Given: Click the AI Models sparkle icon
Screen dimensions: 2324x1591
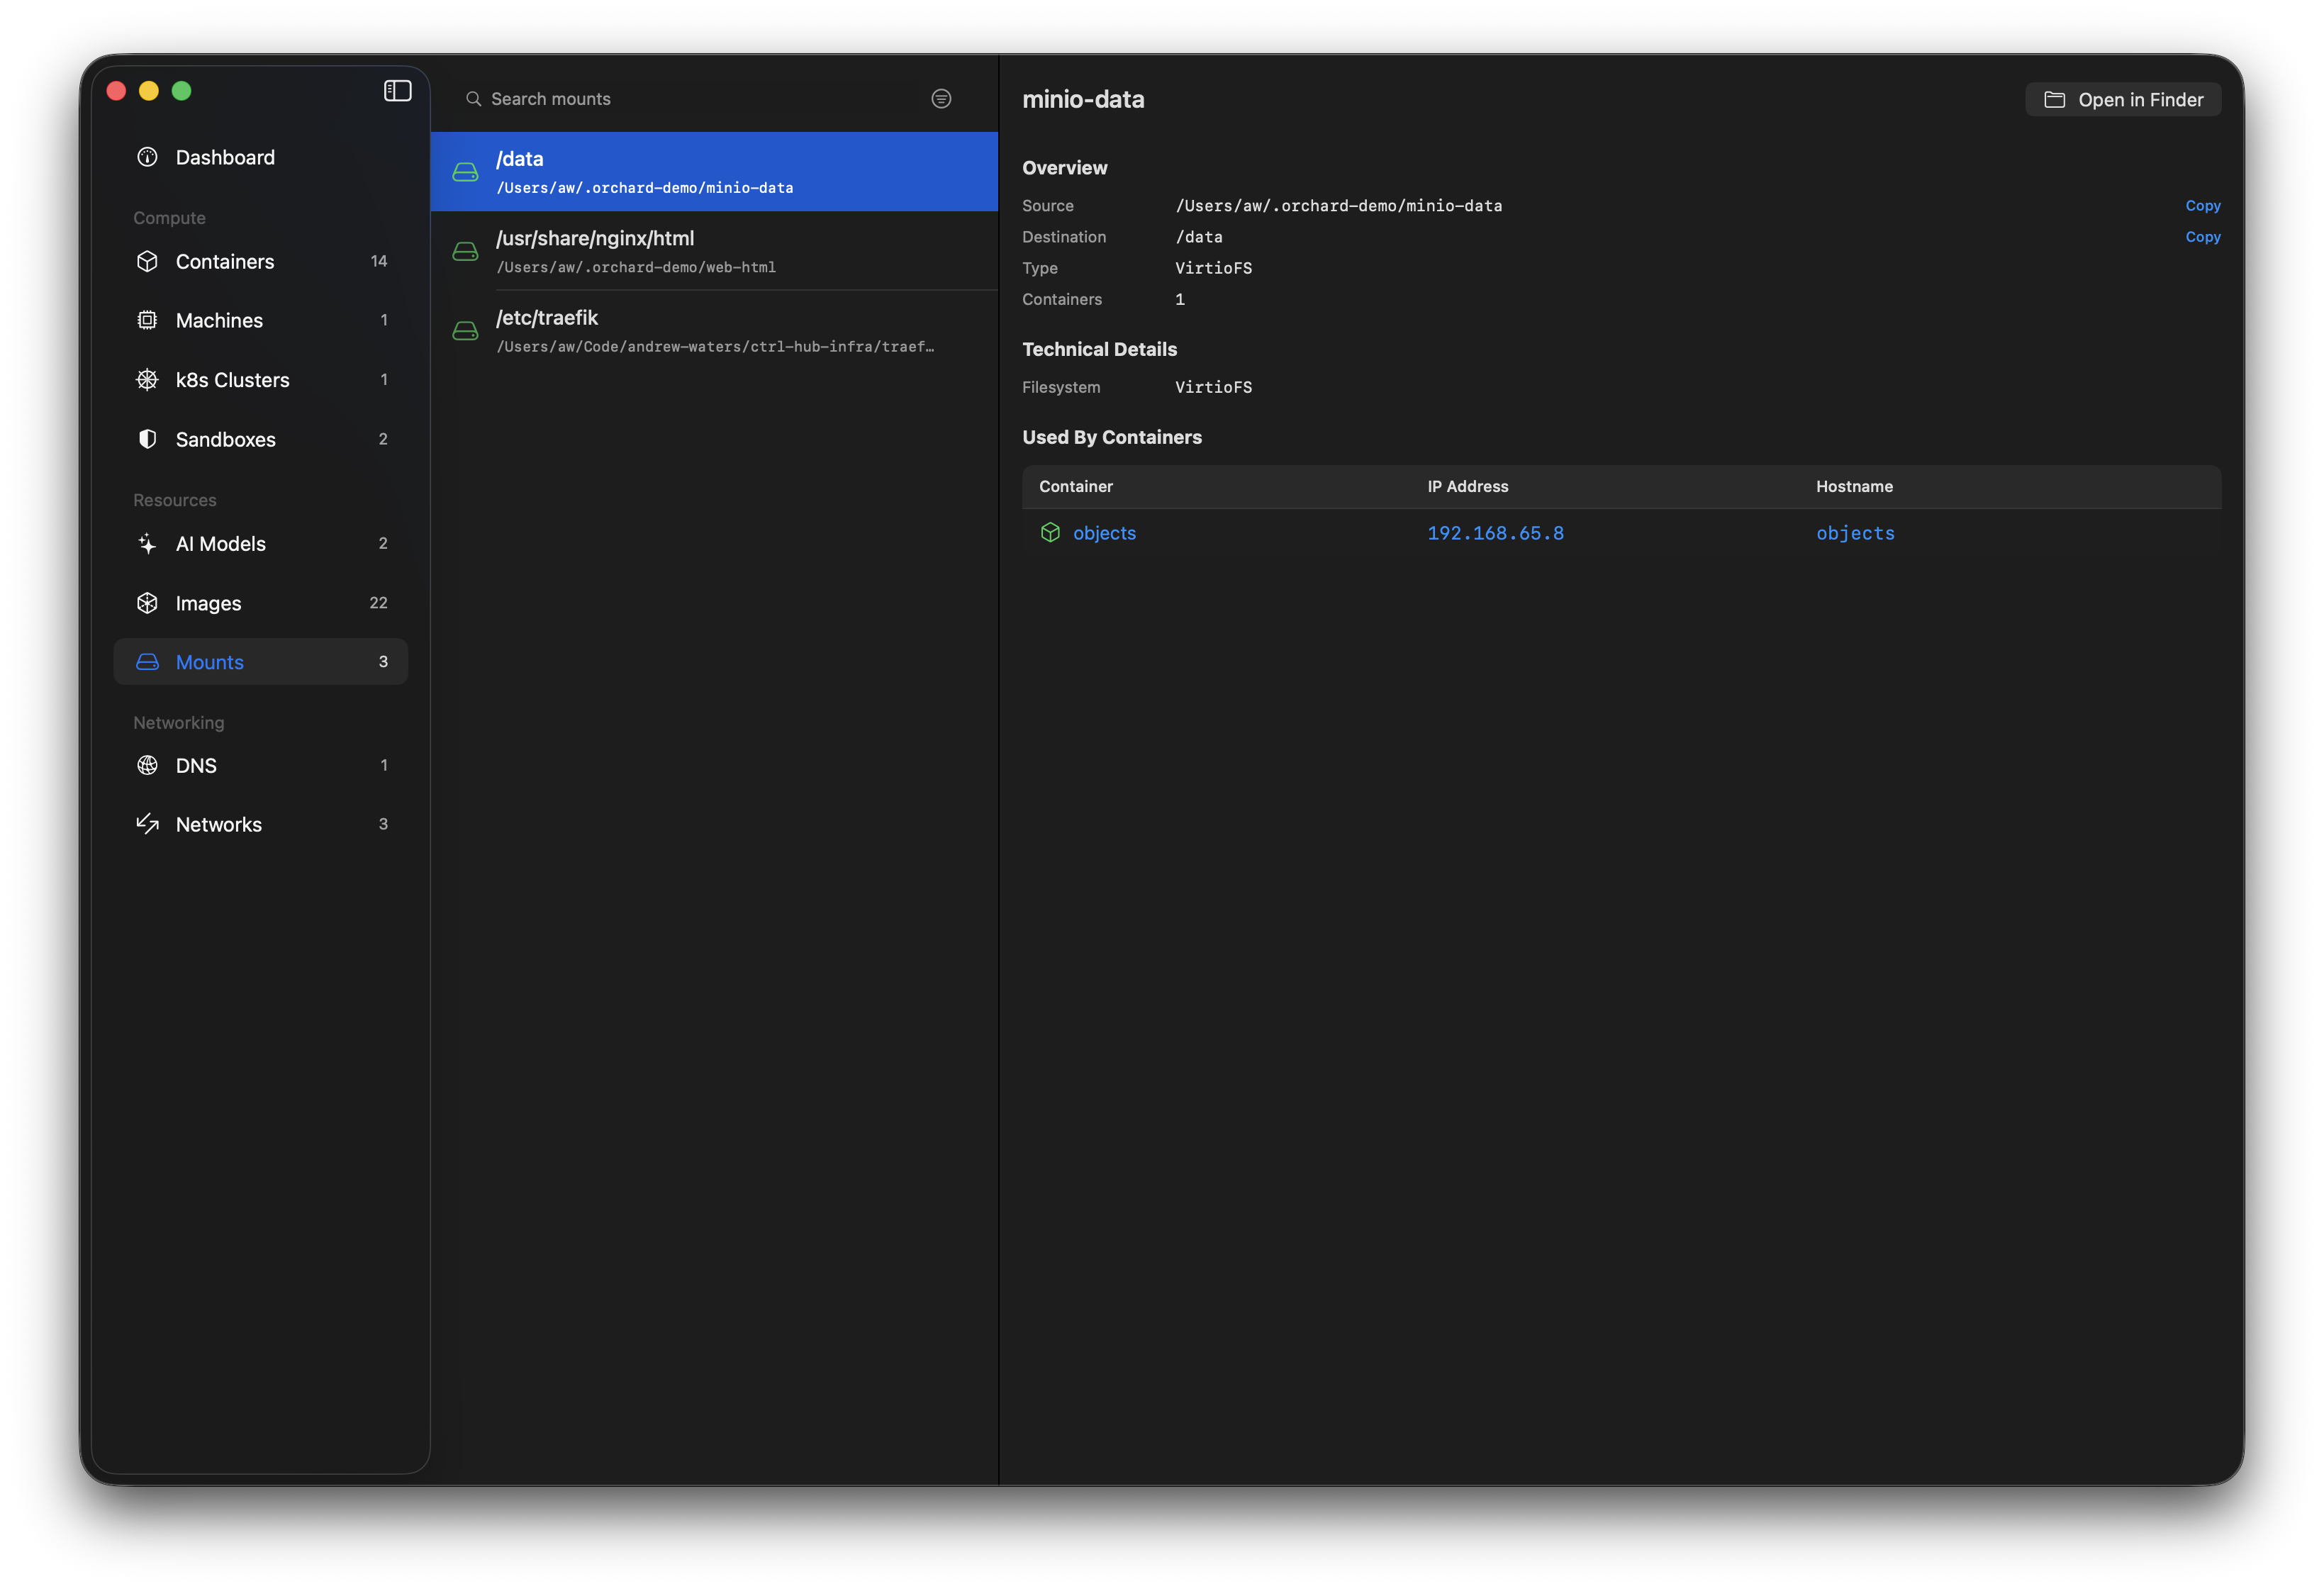Looking at the screenshot, I should [147, 544].
